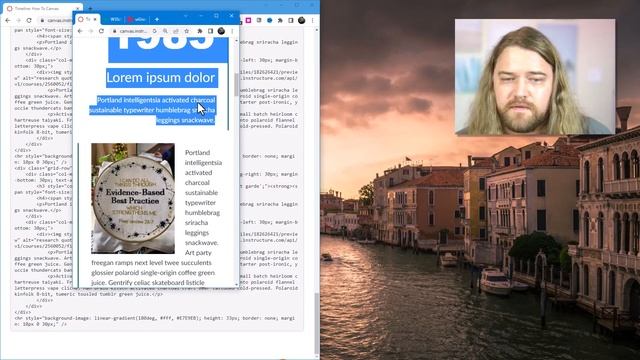This screenshot has height=360, width=640.
Task: Click the highlighted Portland intelligentsia paragraph
Action: (x=153, y=110)
